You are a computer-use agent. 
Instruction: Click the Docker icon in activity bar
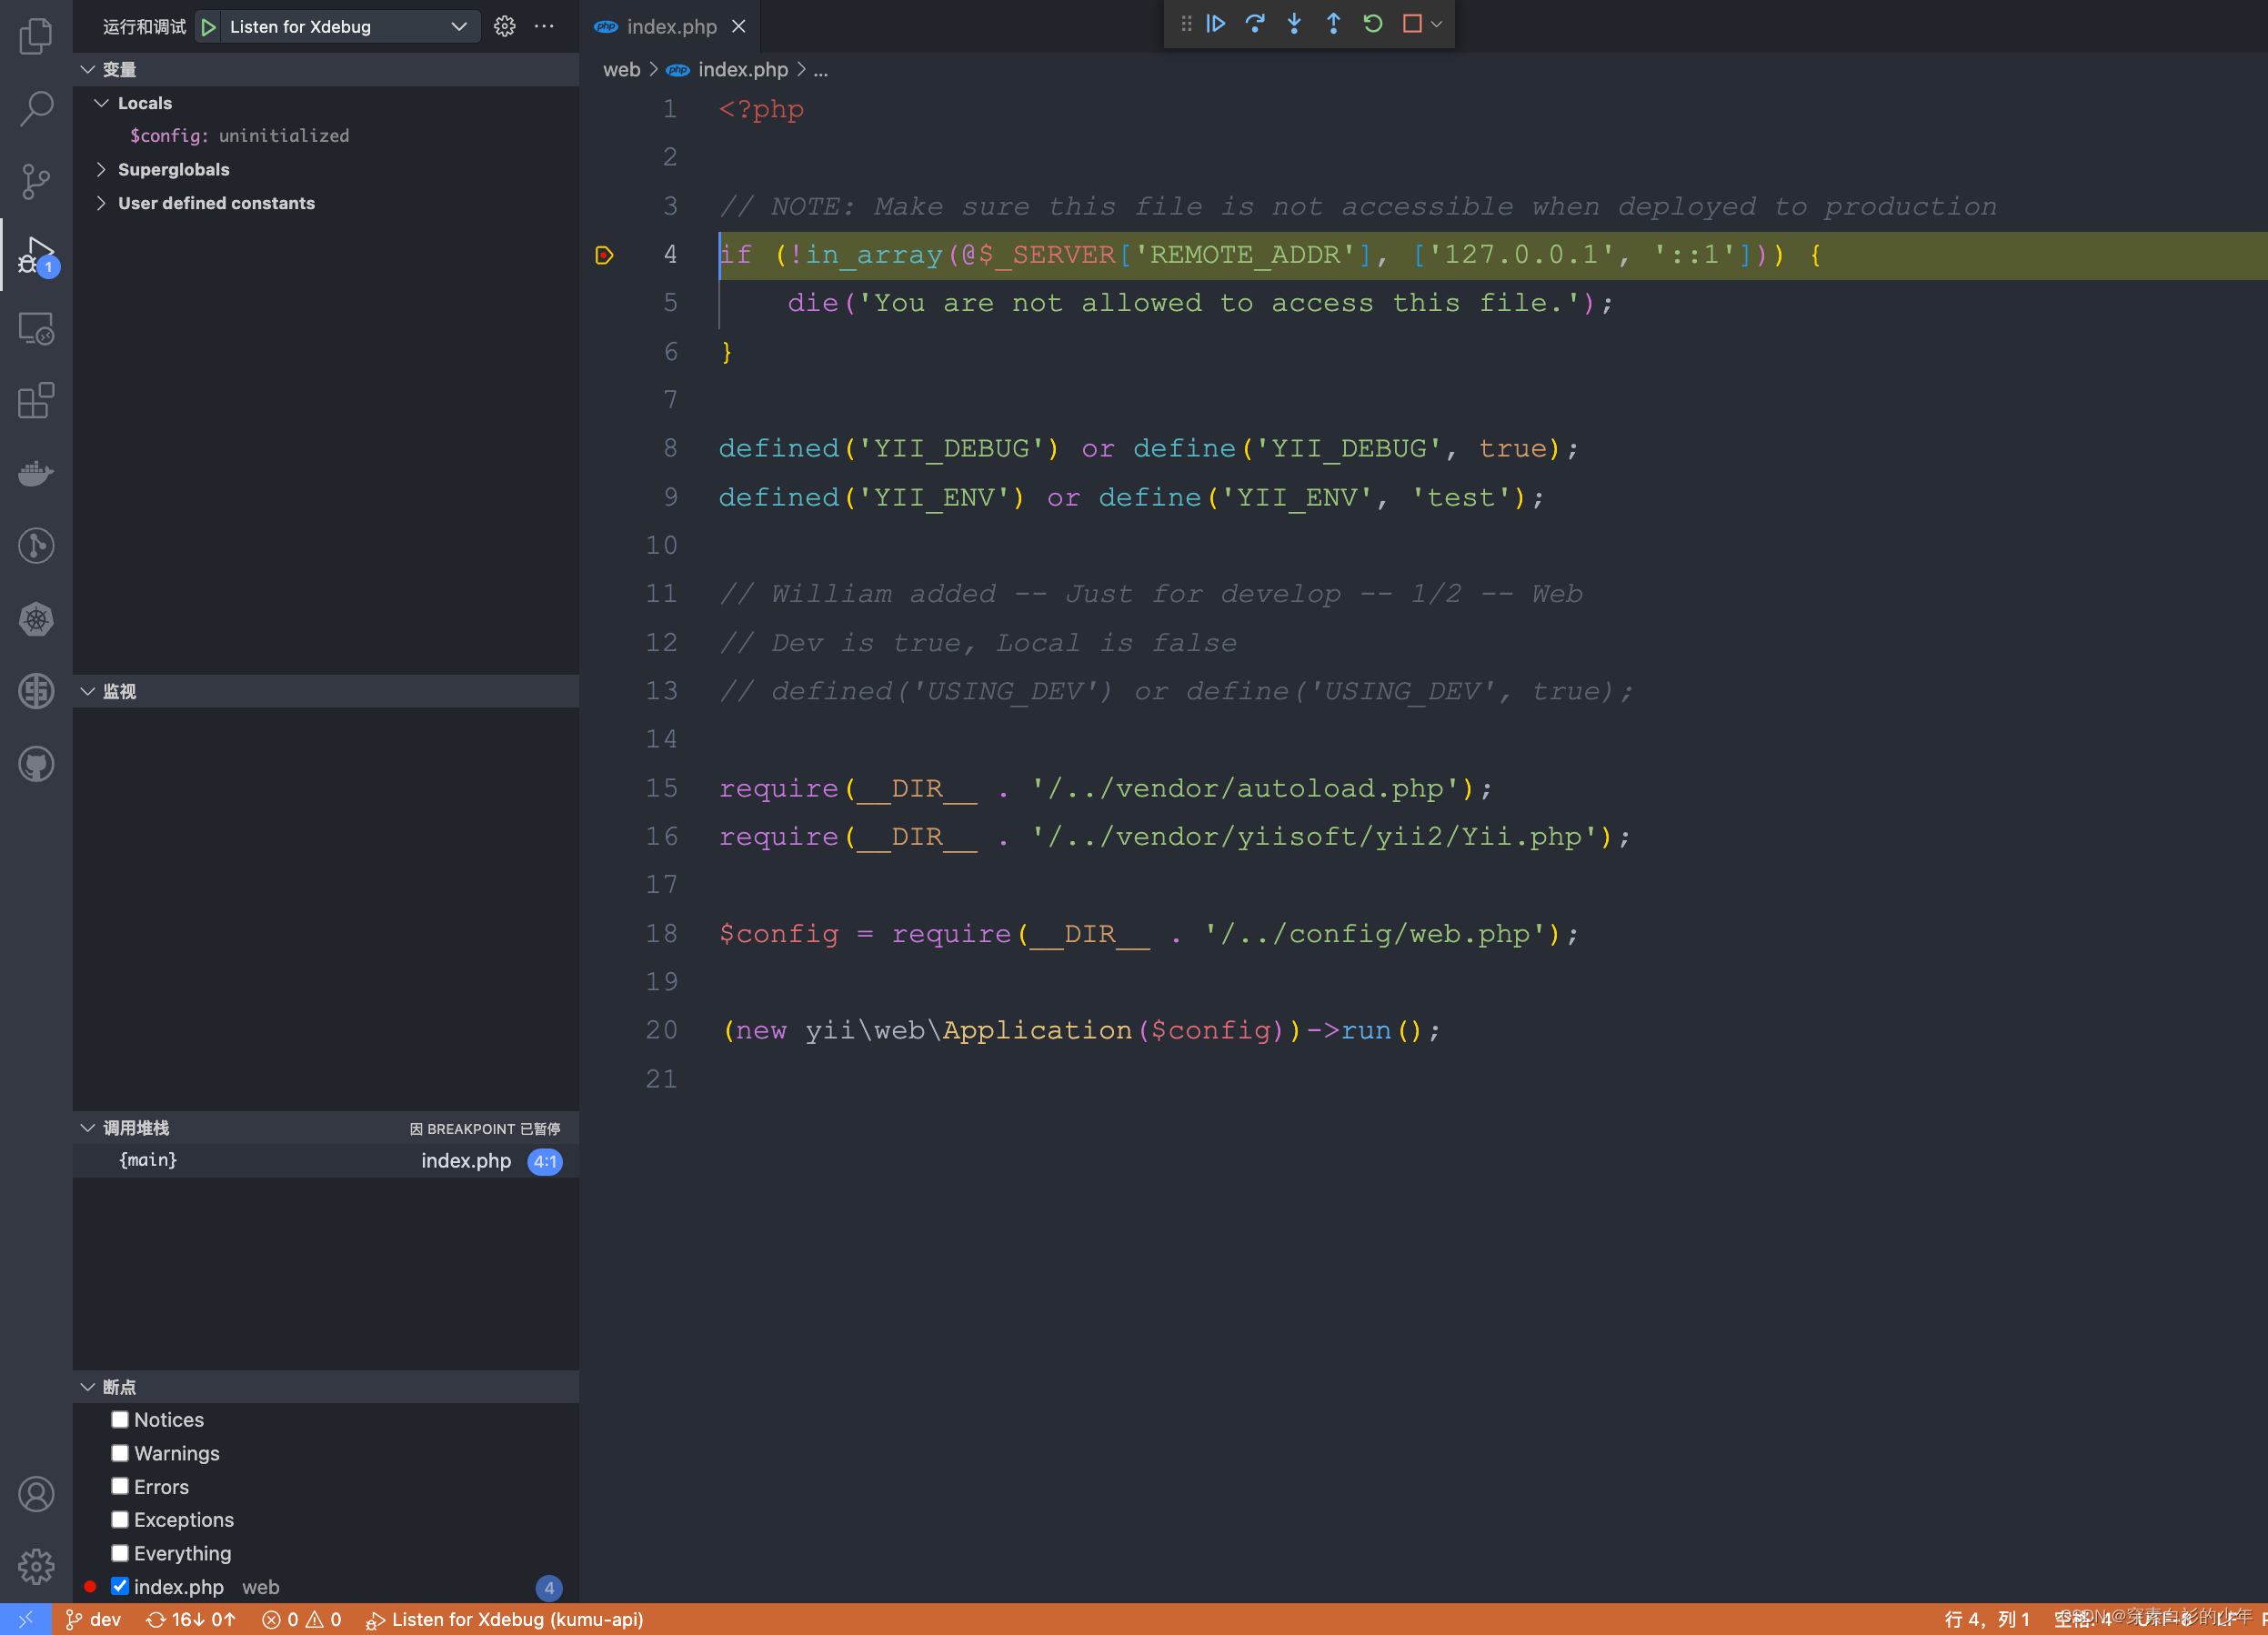pyautogui.click(x=36, y=473)
